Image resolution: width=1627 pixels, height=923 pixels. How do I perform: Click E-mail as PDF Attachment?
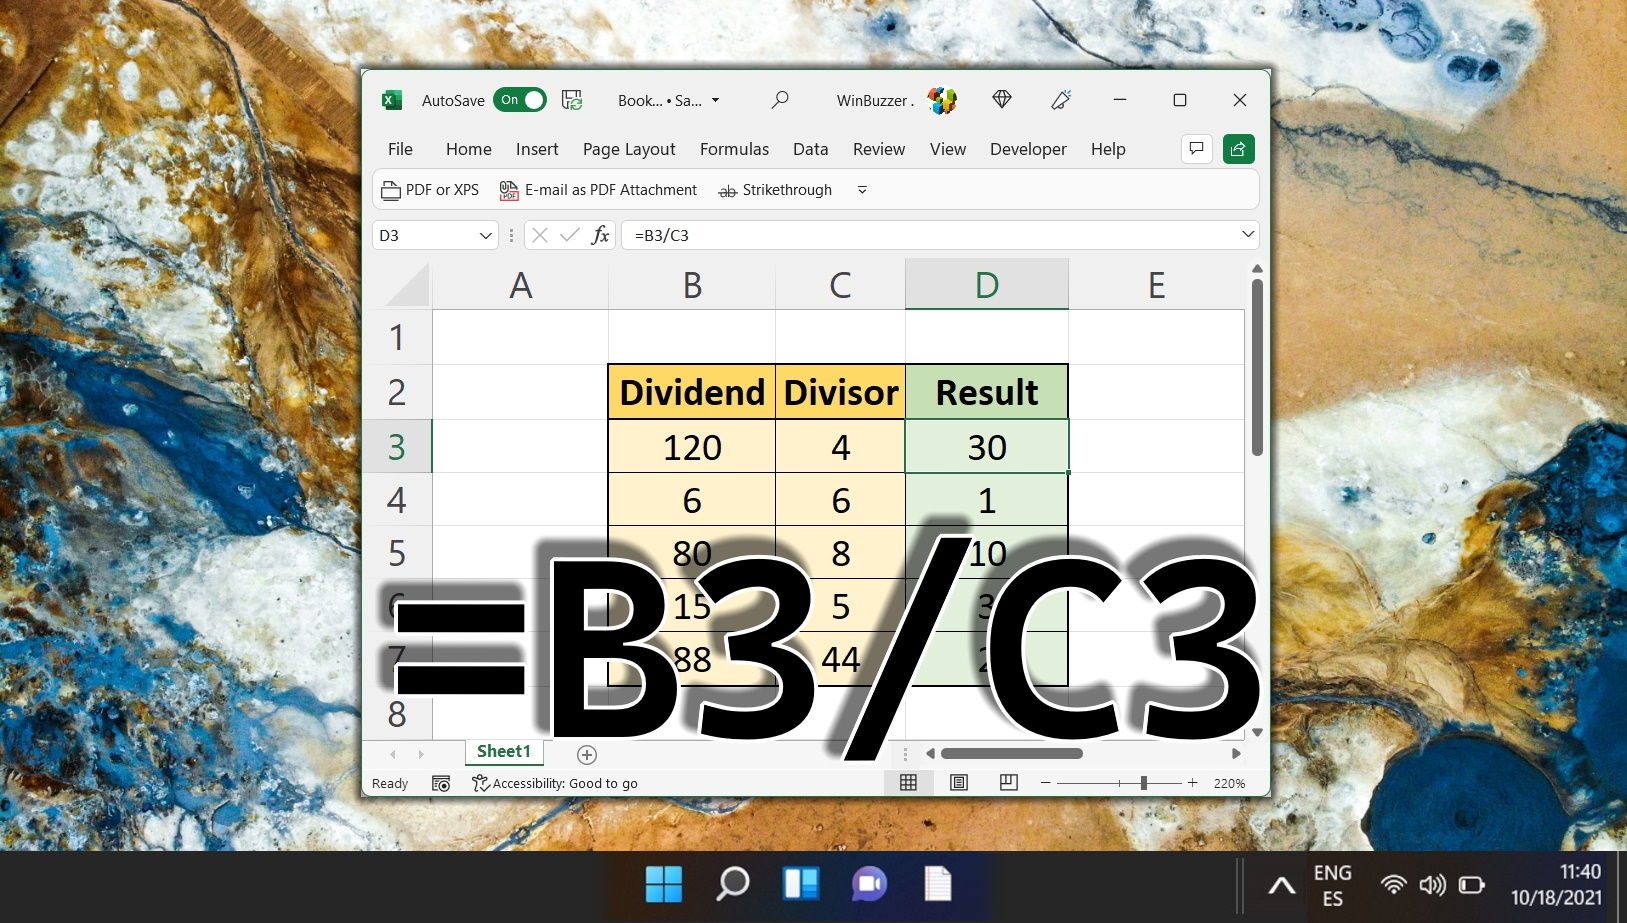click(598, 190)
